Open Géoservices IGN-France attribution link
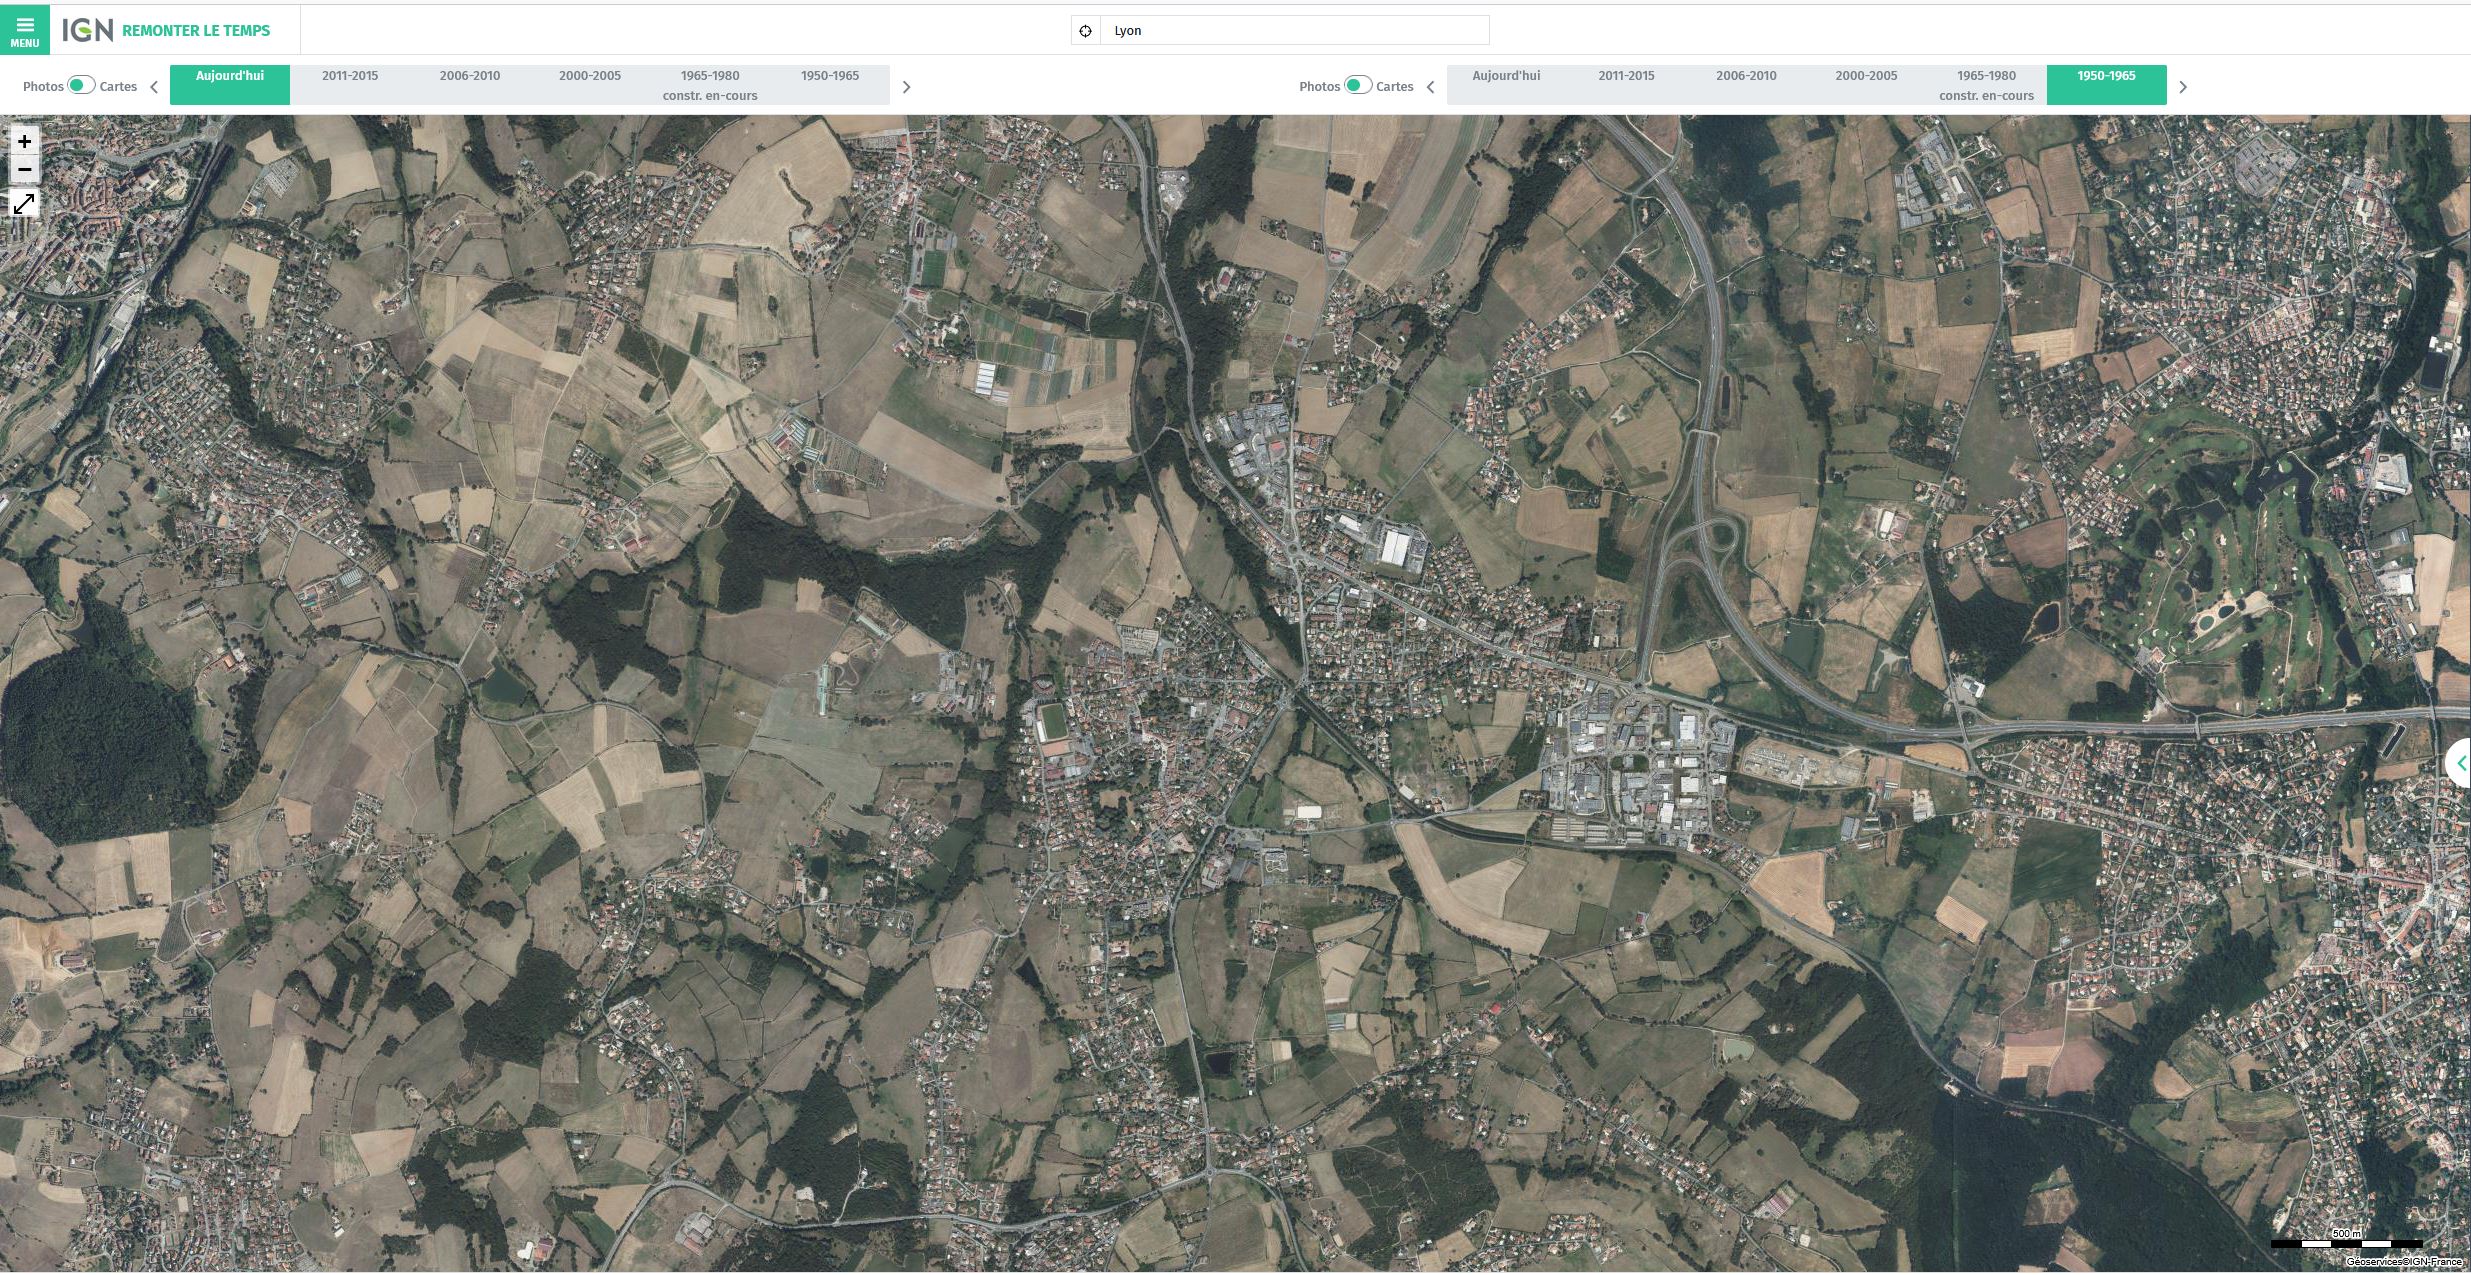 pos(2403,1262)
